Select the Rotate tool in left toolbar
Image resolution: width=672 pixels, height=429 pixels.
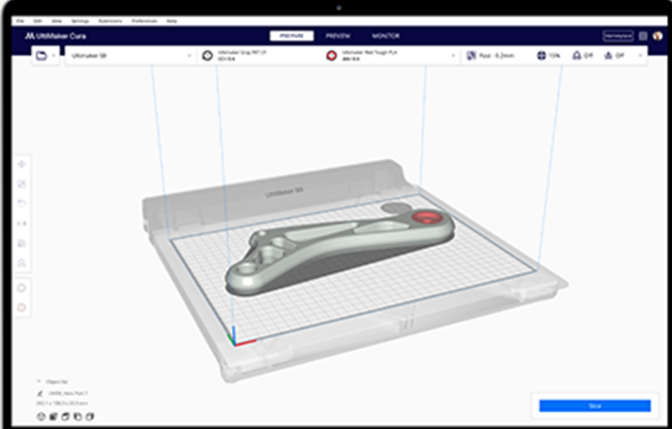pyautogui.click(x=22, y=203)
